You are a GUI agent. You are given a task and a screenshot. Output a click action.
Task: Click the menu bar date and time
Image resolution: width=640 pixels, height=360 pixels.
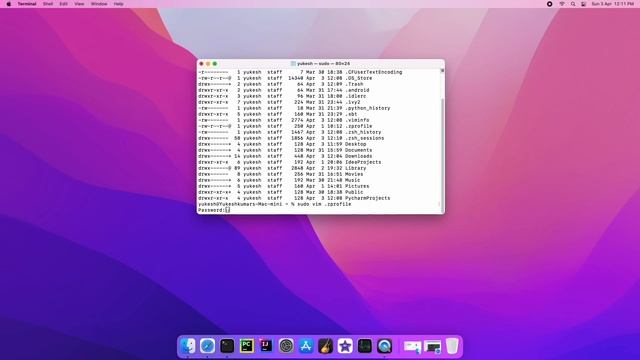[613, 4]
